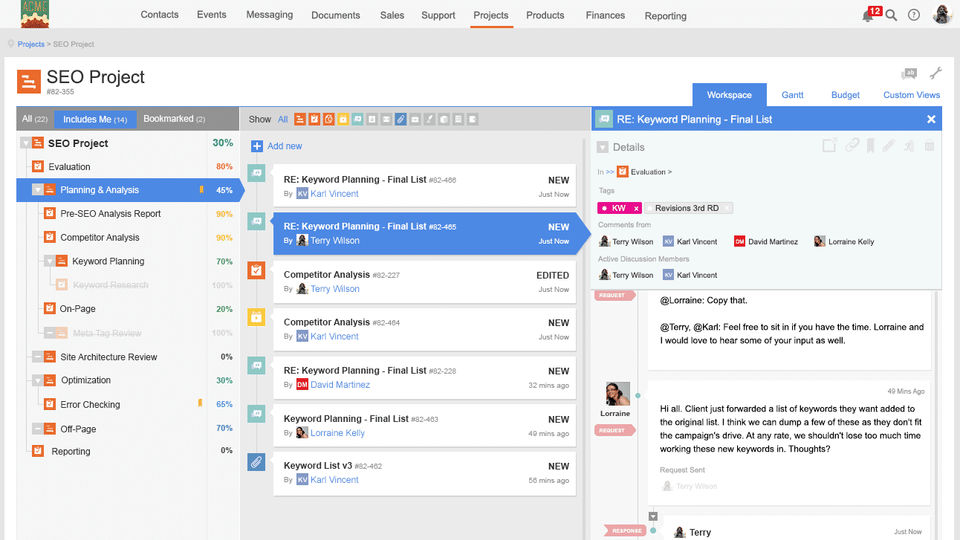960x540 pixels.
Task: Click the Revisions 3rd RD tag
Action: point(687,208)
